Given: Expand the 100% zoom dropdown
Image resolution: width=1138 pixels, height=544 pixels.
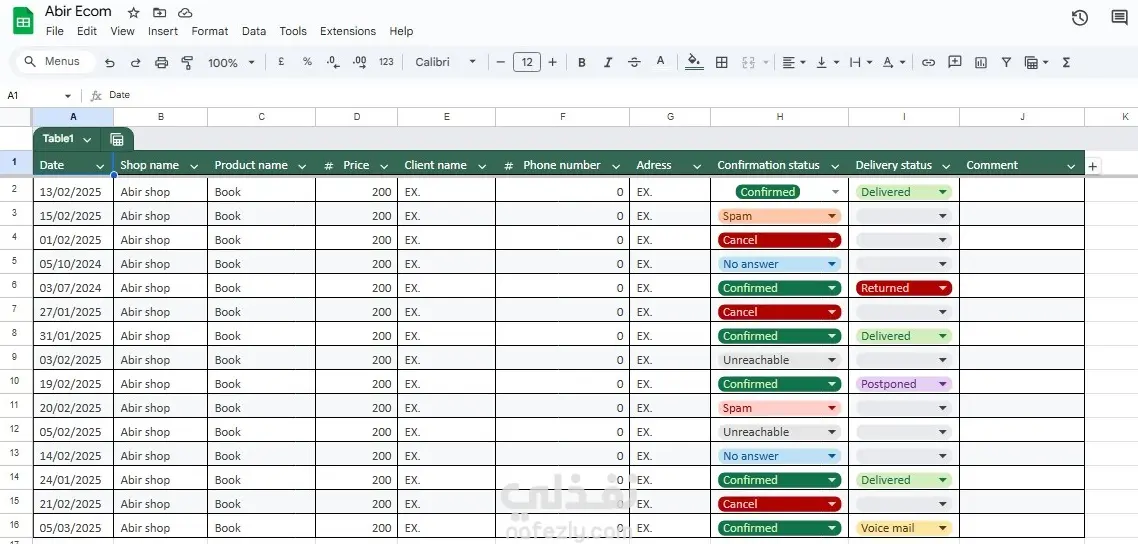Looking at the screenshot, I should click(232, 62).
